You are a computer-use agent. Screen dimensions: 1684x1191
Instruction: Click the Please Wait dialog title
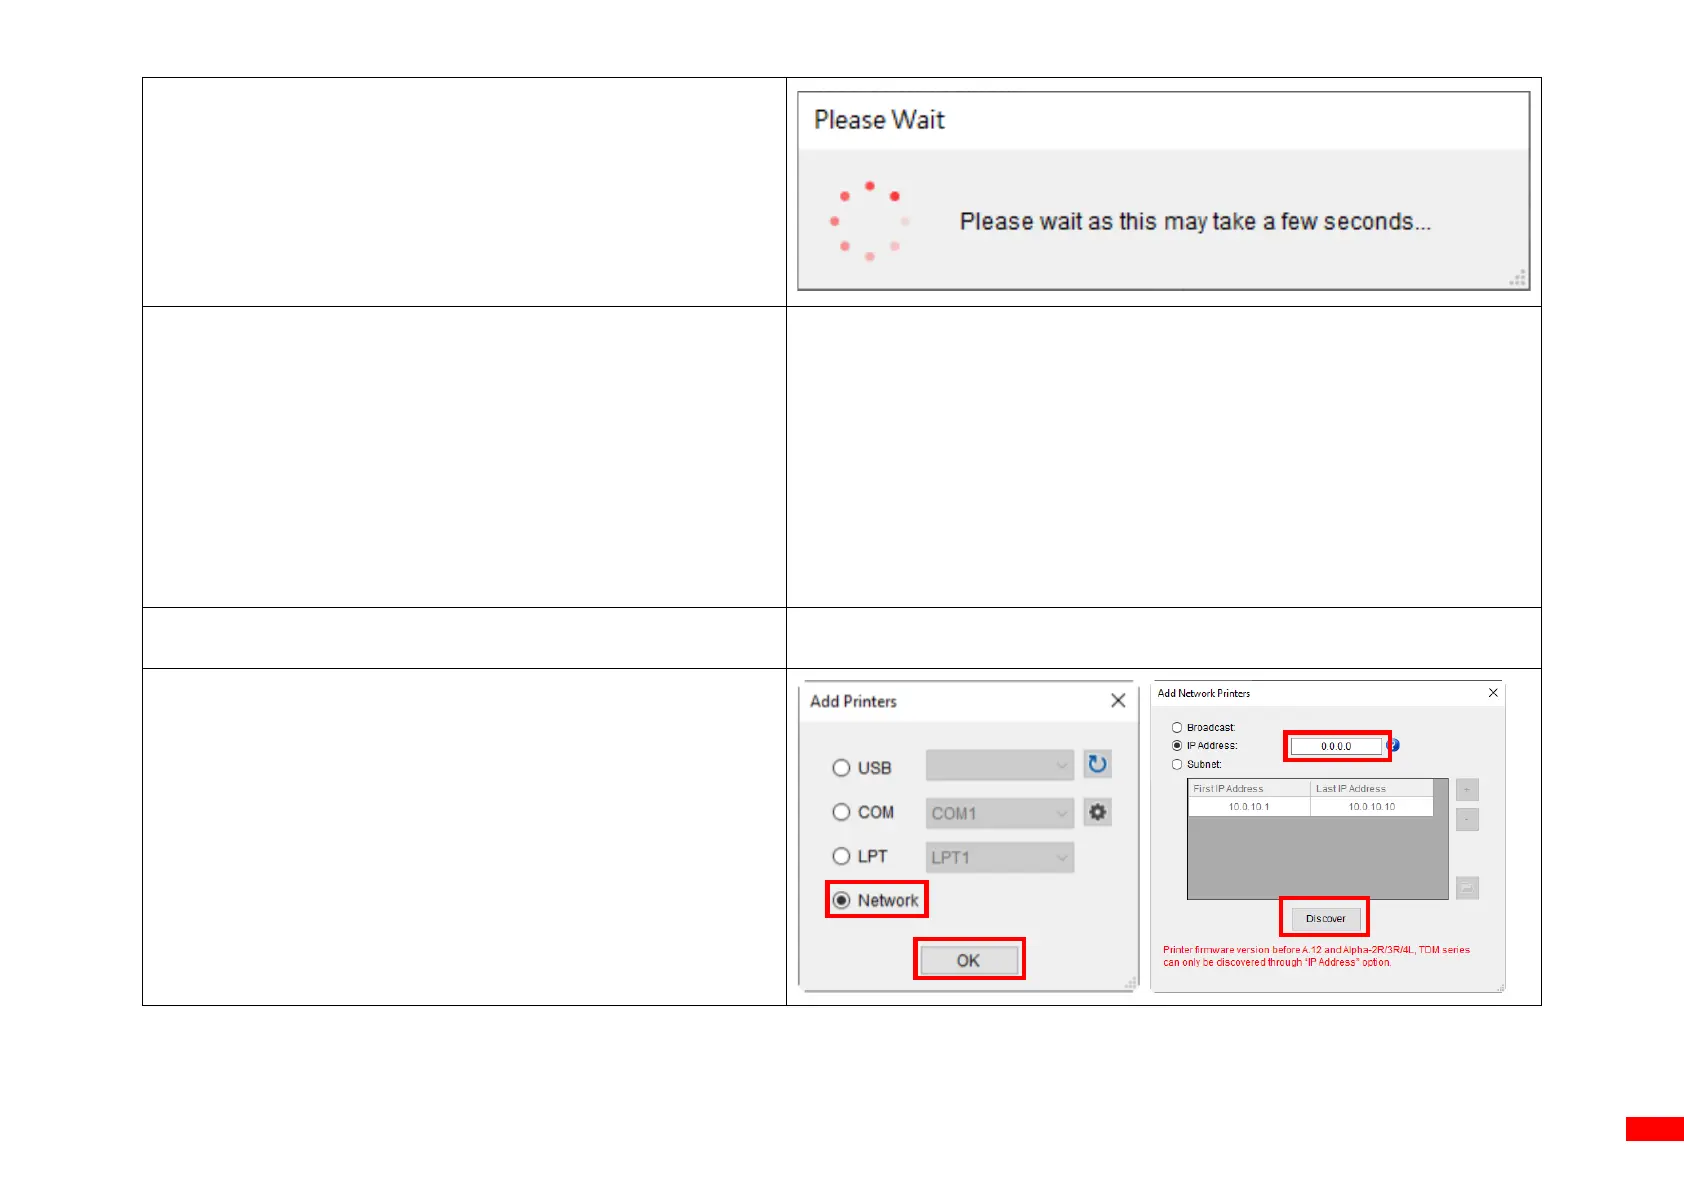[879, 120]
